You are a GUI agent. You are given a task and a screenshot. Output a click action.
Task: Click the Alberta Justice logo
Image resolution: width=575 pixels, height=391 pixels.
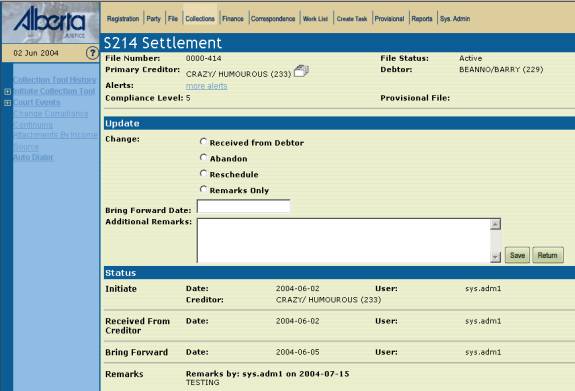[x=50, y=22]
